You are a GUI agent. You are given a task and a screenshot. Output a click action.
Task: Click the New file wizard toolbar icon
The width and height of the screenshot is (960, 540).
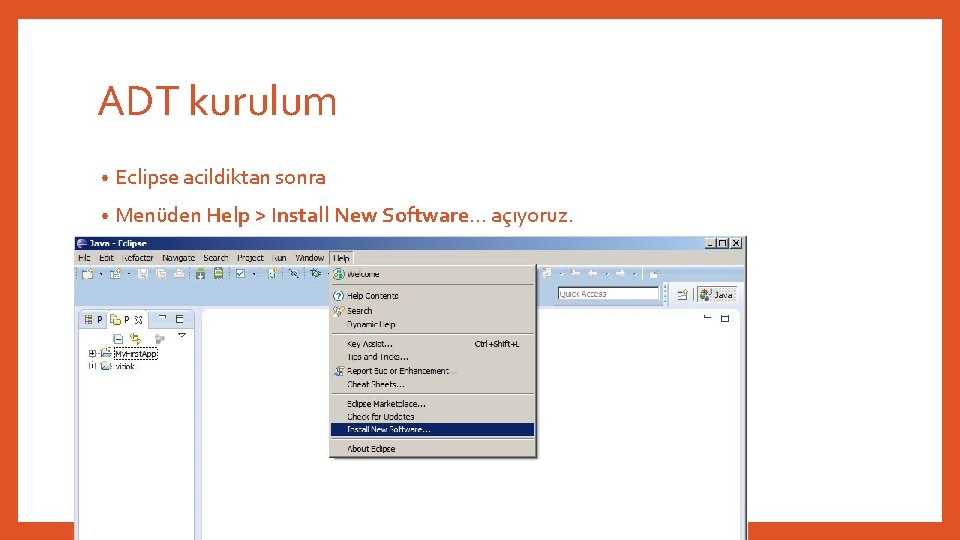point(88,274)
